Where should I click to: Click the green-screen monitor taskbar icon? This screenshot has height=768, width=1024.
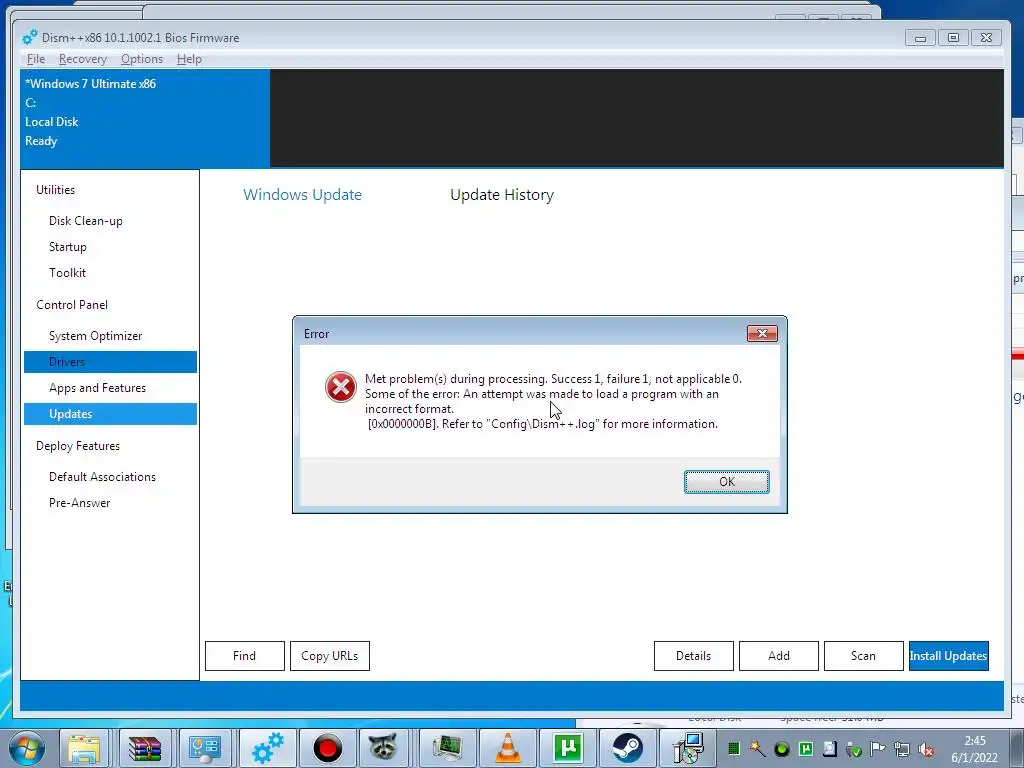[x=447, y=748]
